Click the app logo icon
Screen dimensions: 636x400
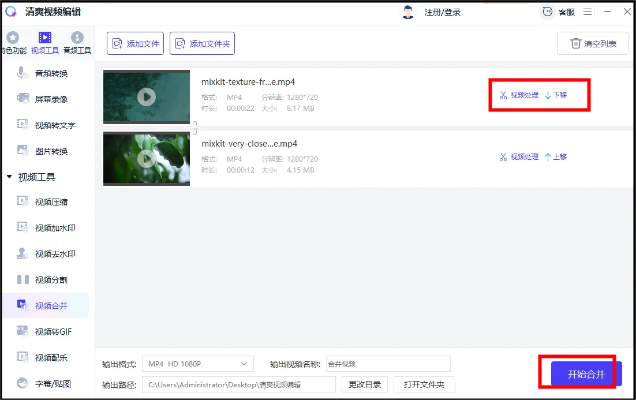coord(11,11)
